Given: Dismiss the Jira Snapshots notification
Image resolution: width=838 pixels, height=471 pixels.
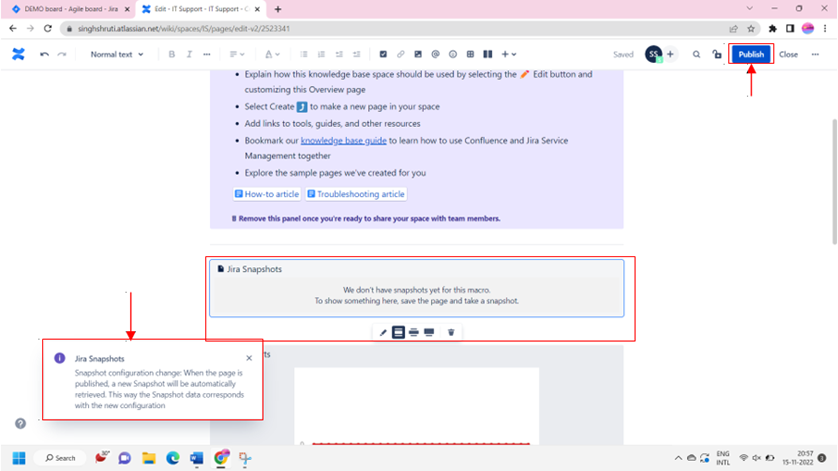Looking at the screenshot, I should [x=249, y=358].
